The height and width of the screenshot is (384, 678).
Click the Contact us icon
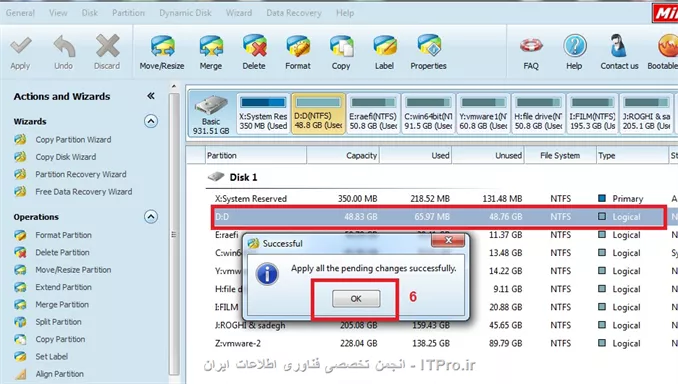coord(618,46)
